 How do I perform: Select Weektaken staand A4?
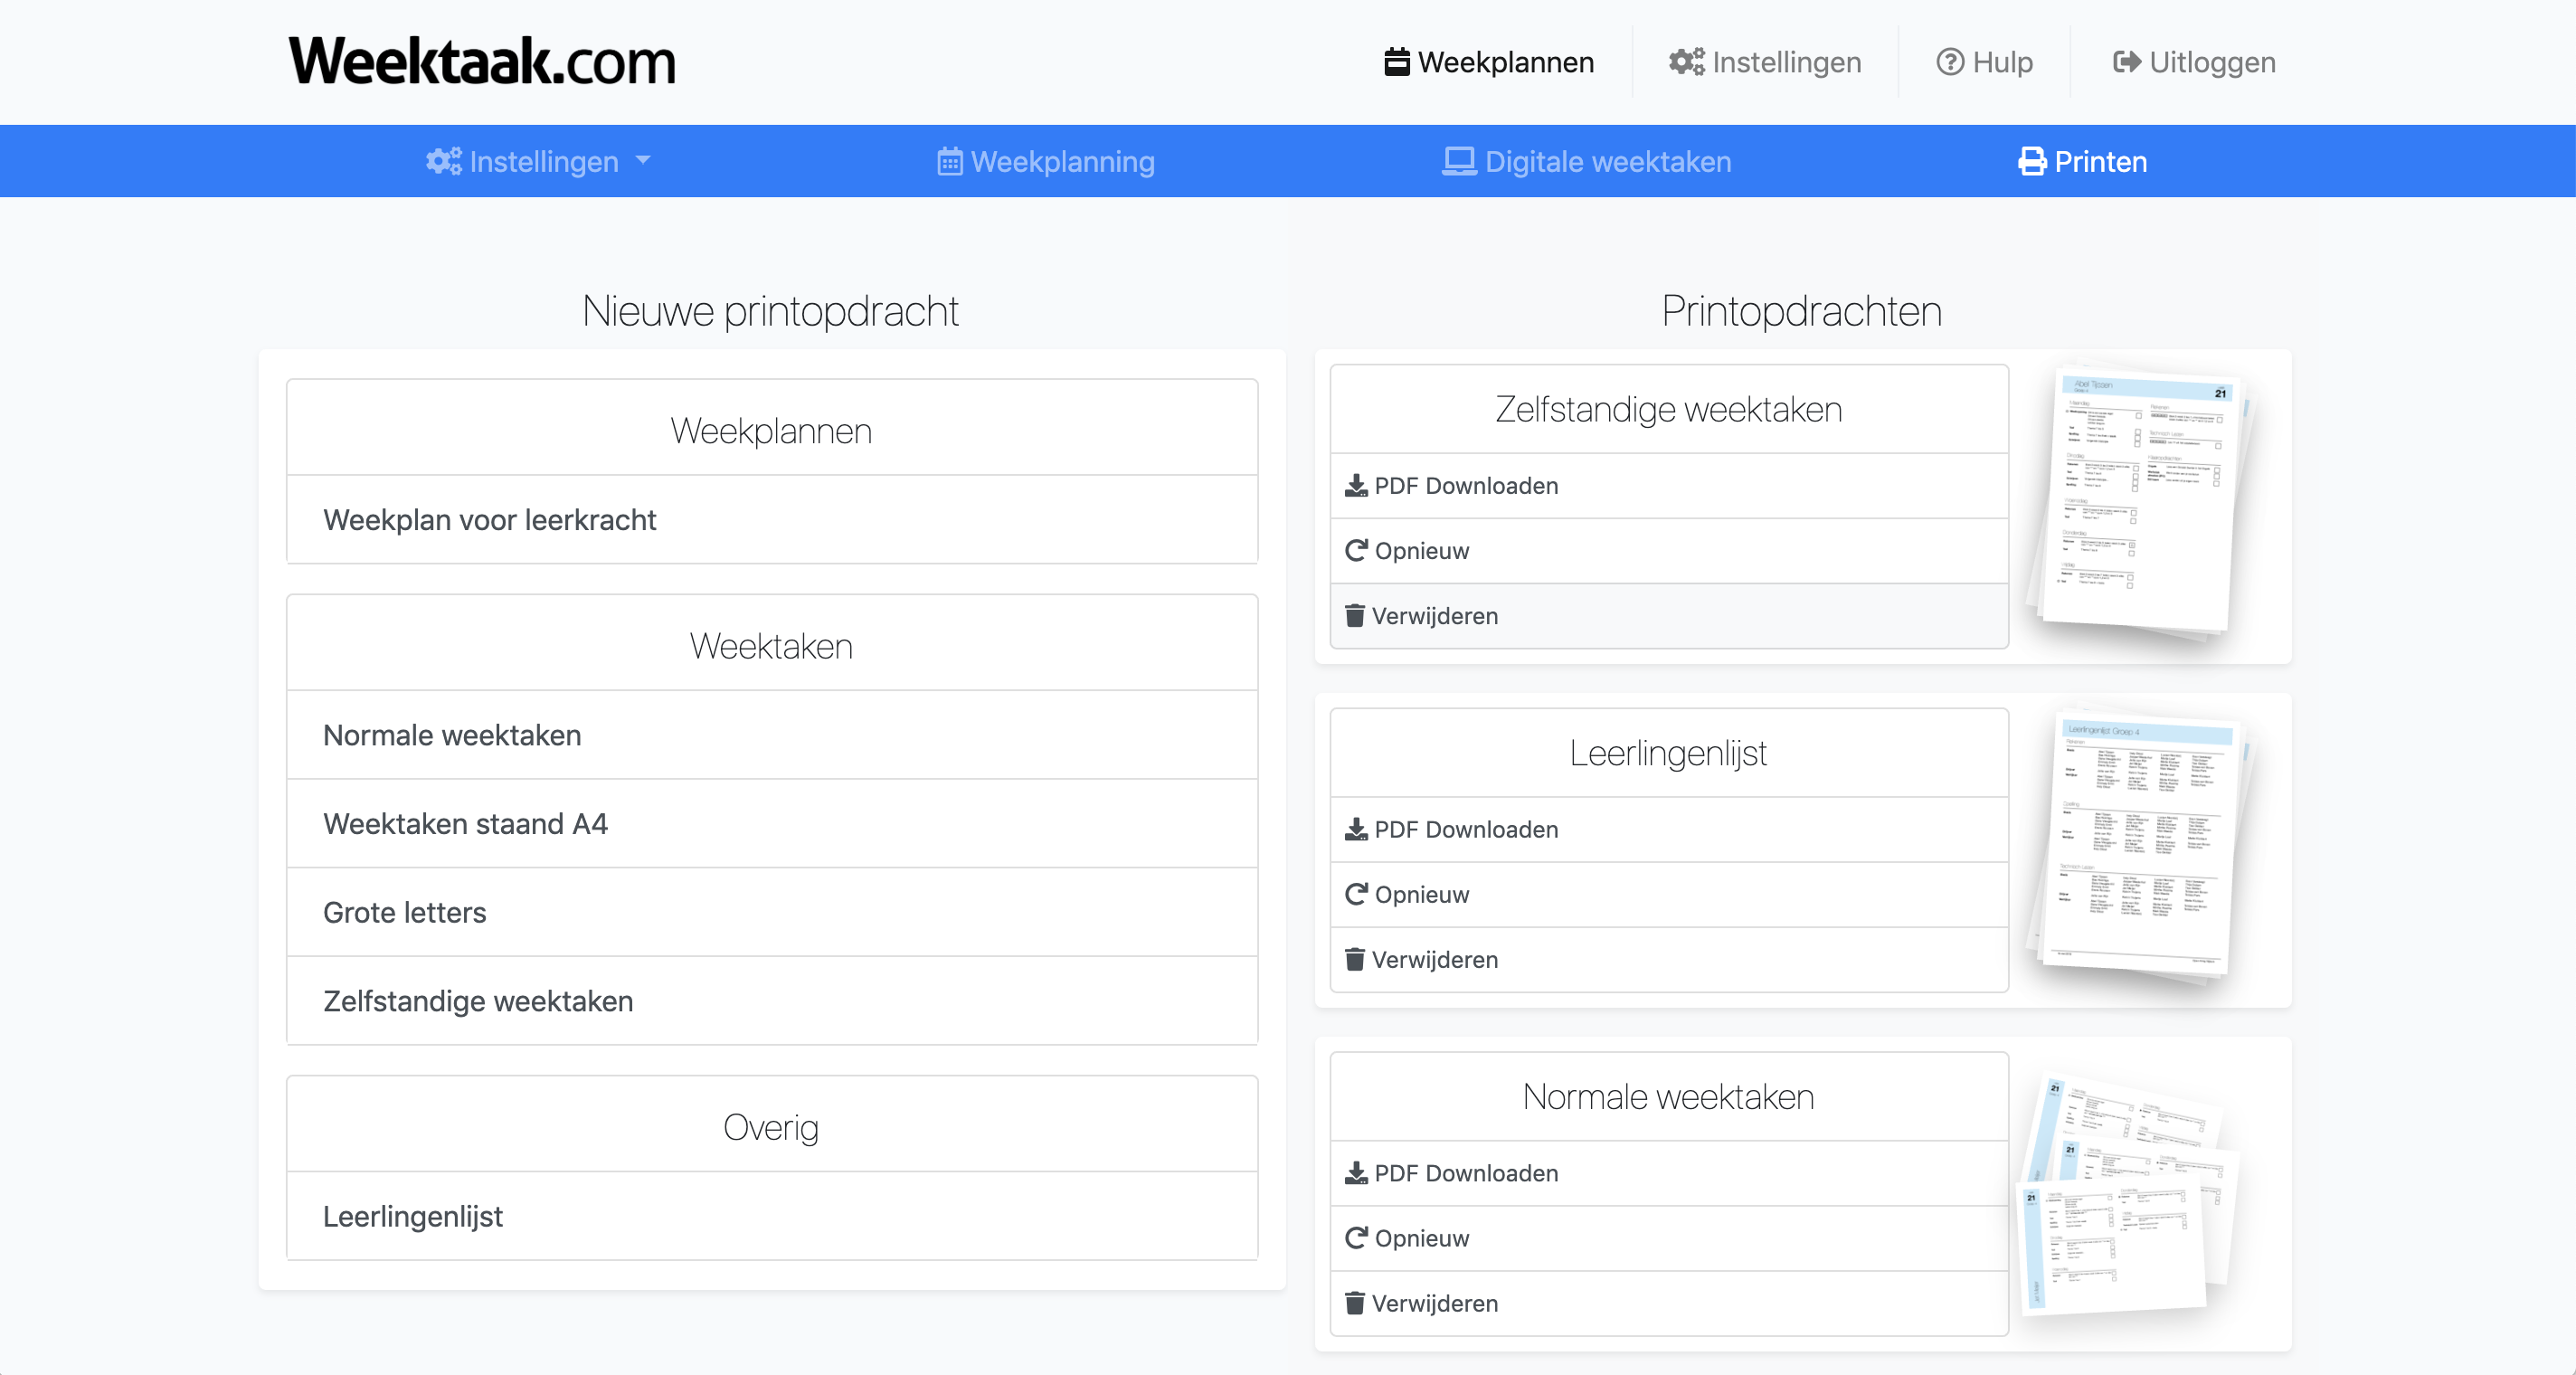(x=465, y=824)
